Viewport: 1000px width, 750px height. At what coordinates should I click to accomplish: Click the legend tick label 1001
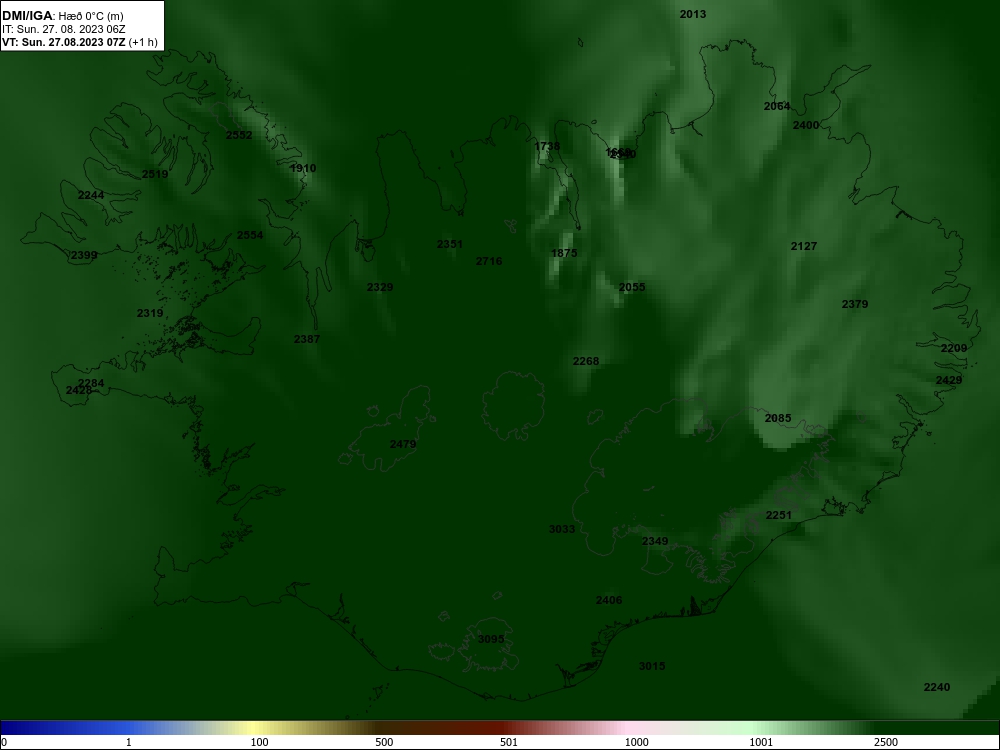coord(761,742)
